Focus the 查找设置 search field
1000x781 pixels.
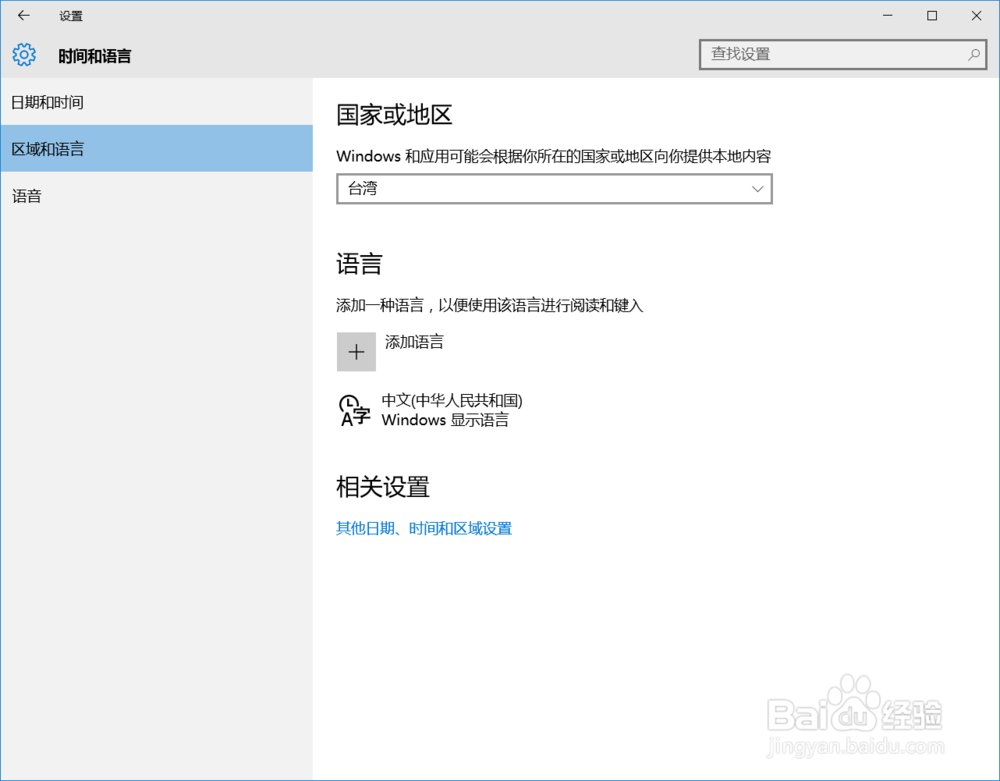[842, 55]
